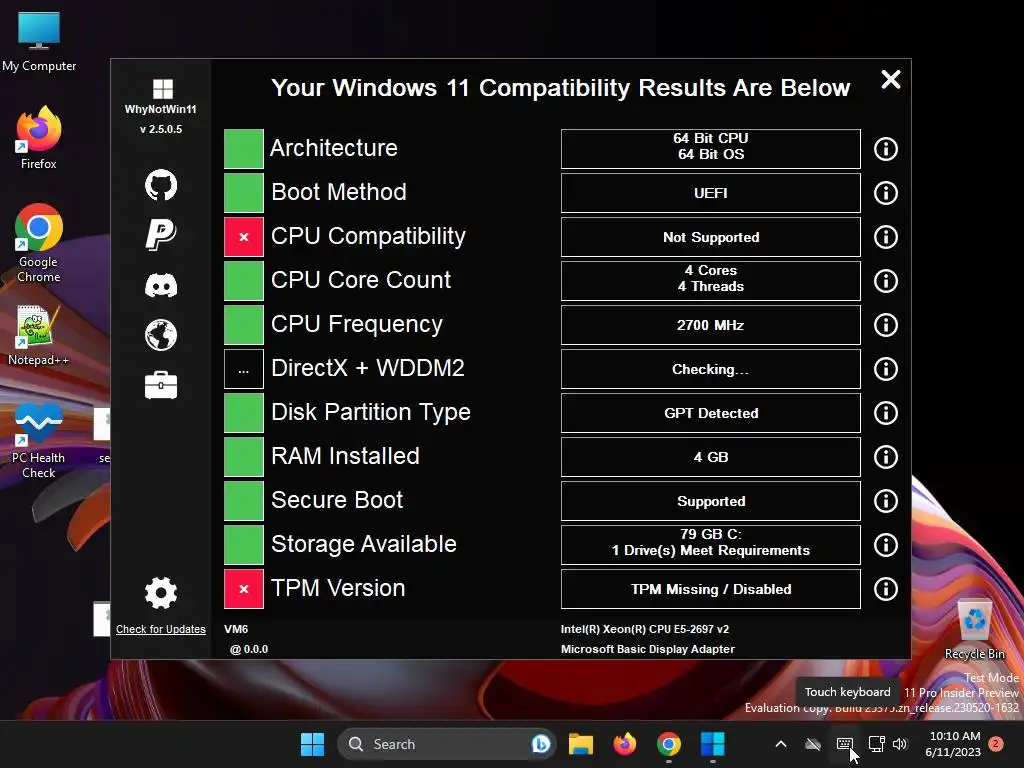Show info for Disk Partition Type
This screenshot has height=768, width=1024.
tap(886, 413)
